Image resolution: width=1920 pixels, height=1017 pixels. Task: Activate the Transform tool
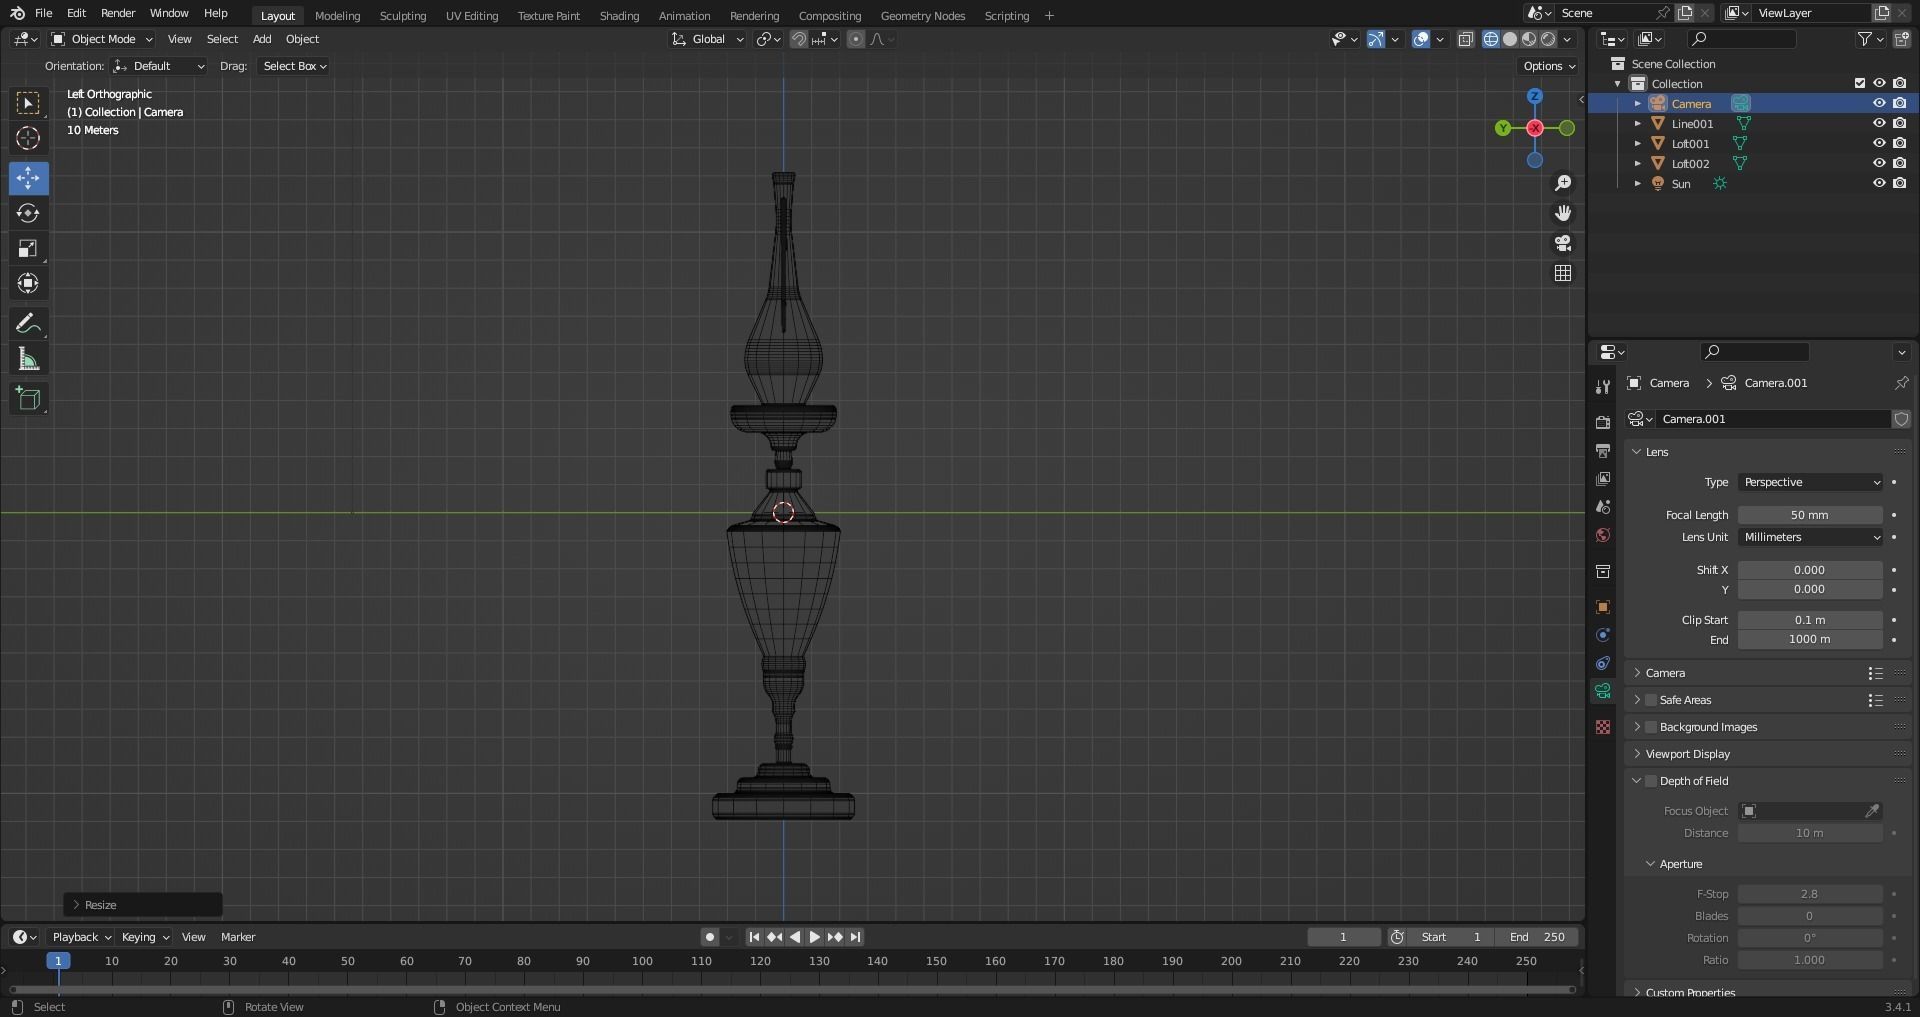point(28,283)
